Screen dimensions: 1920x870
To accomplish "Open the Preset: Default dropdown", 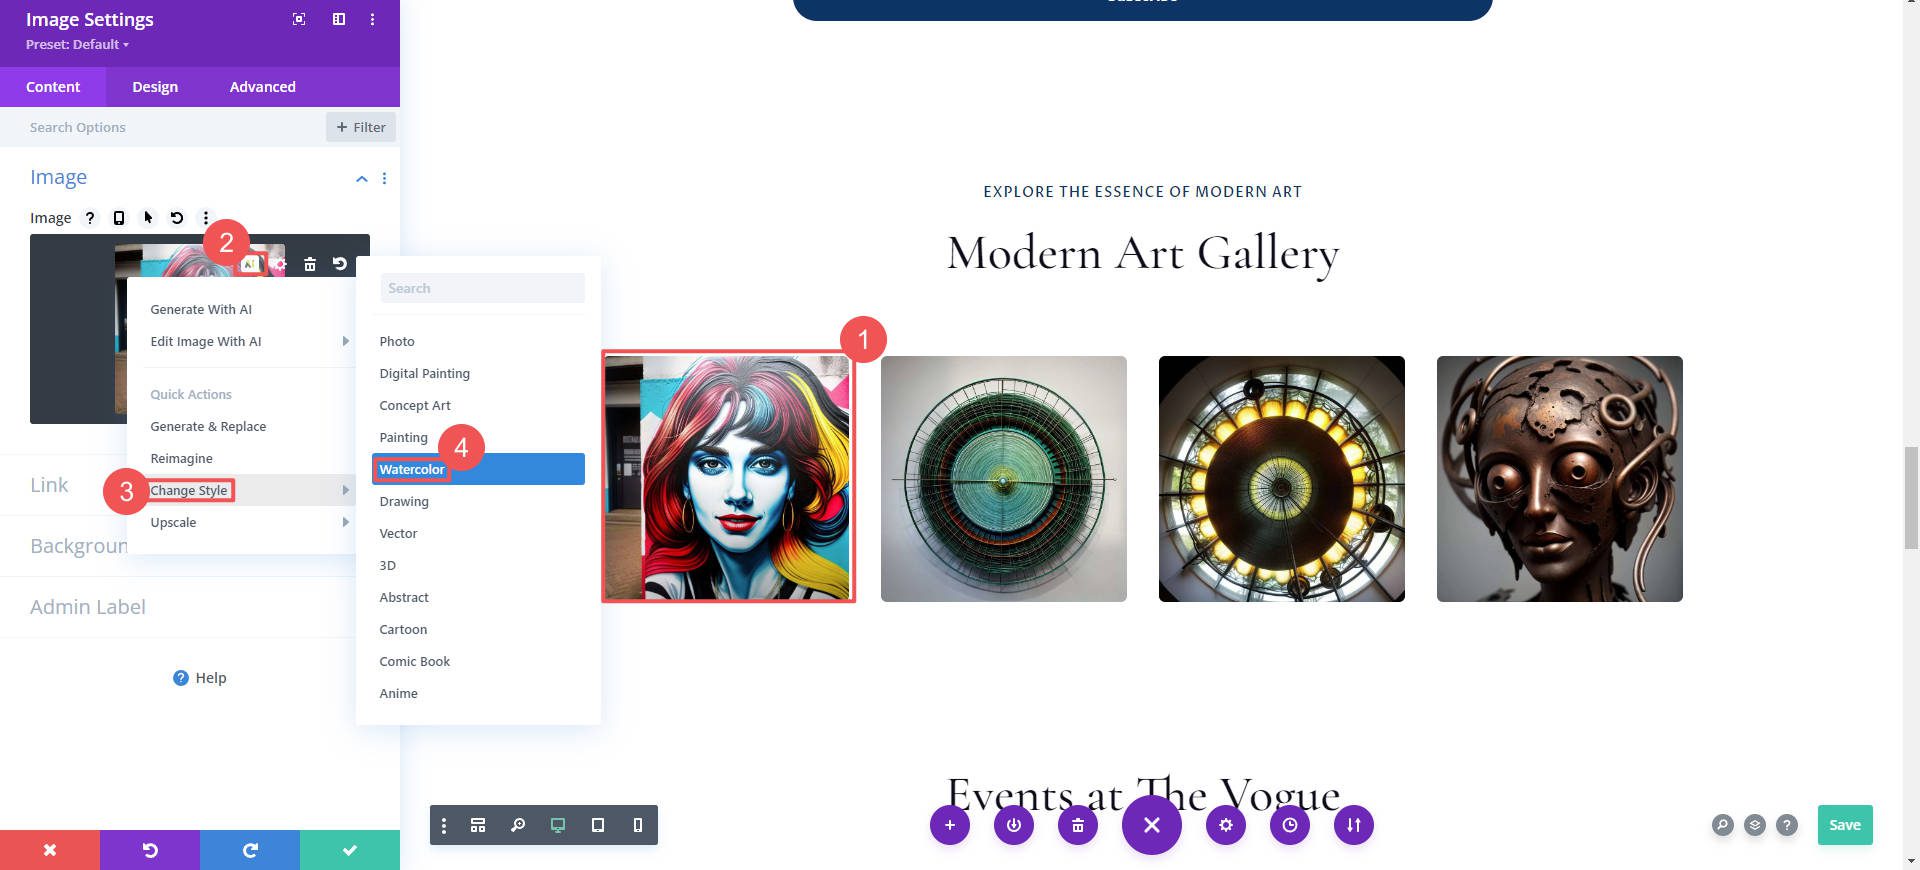I will [x=77, y=45].
